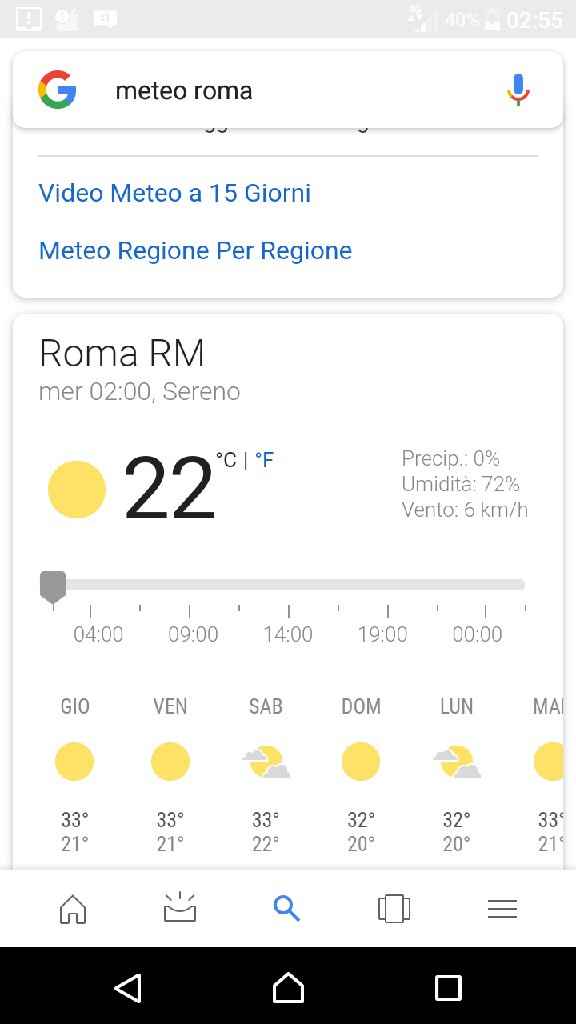Tap the Google G logo
The height and width of the screenshot is (1024, 576).
point(58,89)
